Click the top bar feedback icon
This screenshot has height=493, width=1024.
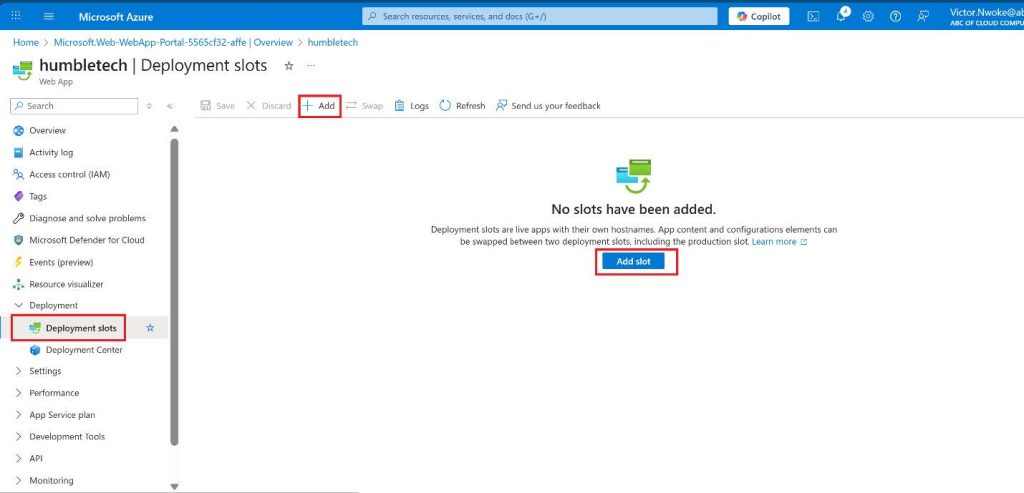923,16
